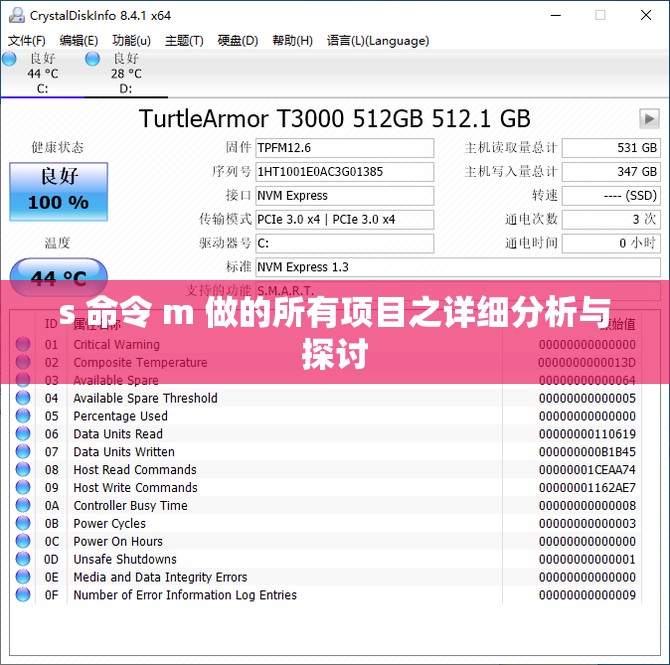Select the Available Spare Threshold attribute name
670x665 pixels.
point(145,398)
